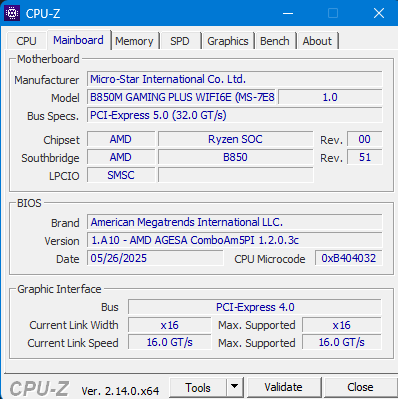Close the window with the X icon

(x=379, y=13)
